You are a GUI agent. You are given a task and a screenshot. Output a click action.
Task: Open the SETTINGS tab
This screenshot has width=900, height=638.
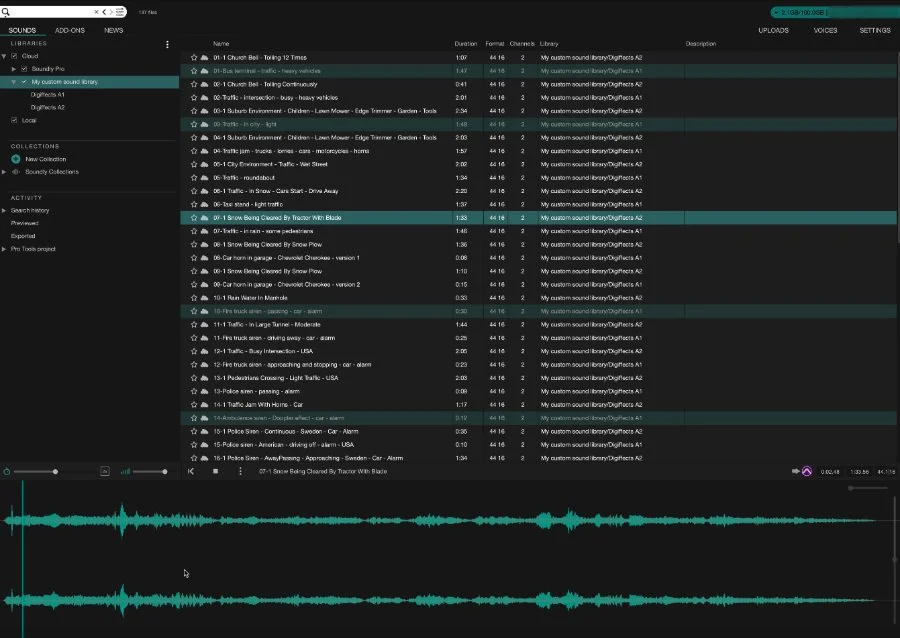pos(874,31)
